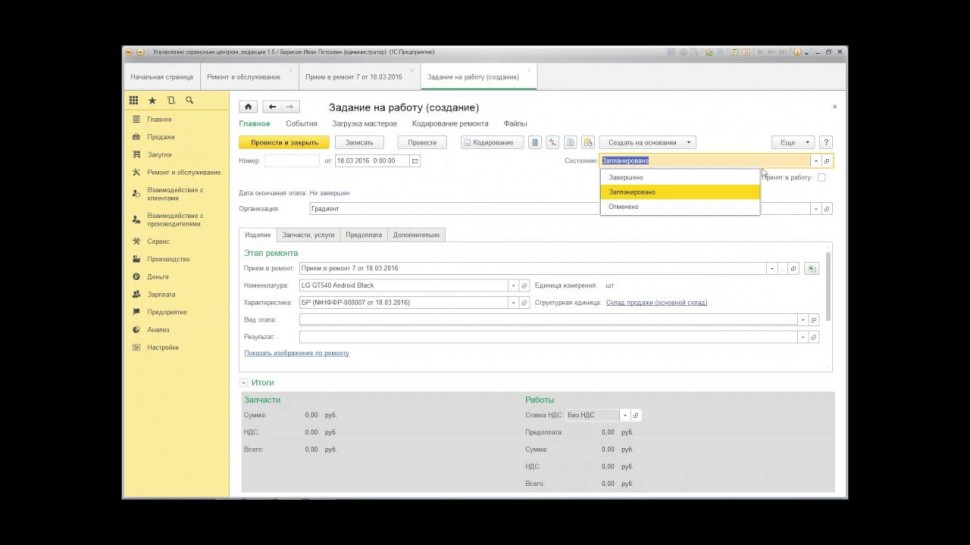Screen dimensions: 970x545
Task: Toggle the 'Принят в работу' checkbox
Action: pos(821,177)
